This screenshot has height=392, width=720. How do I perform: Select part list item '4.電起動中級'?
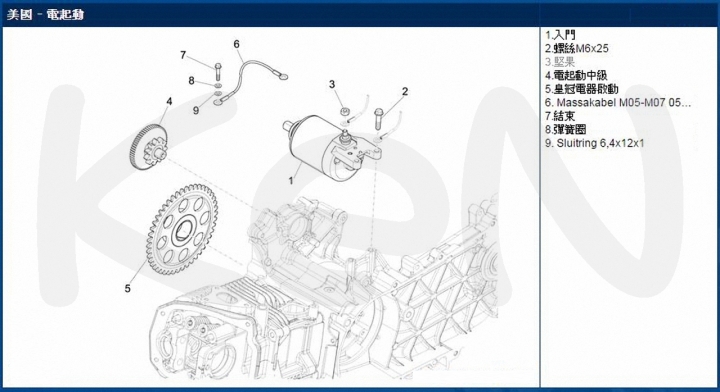click(576, 75)
